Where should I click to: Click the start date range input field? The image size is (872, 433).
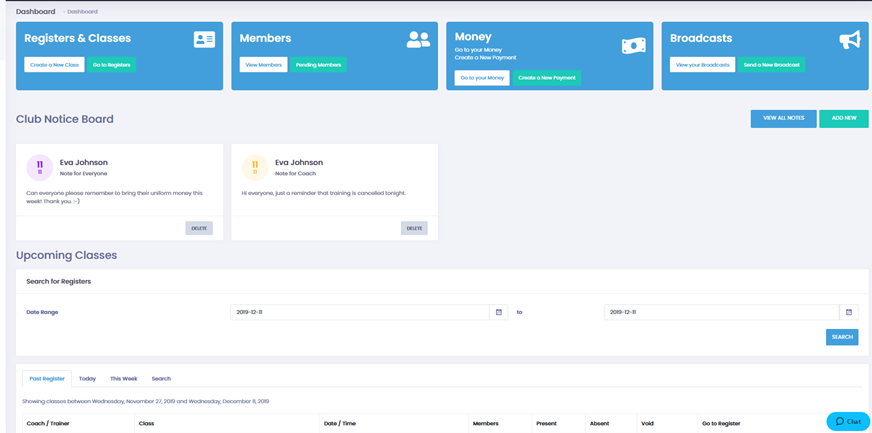(359, 312)
